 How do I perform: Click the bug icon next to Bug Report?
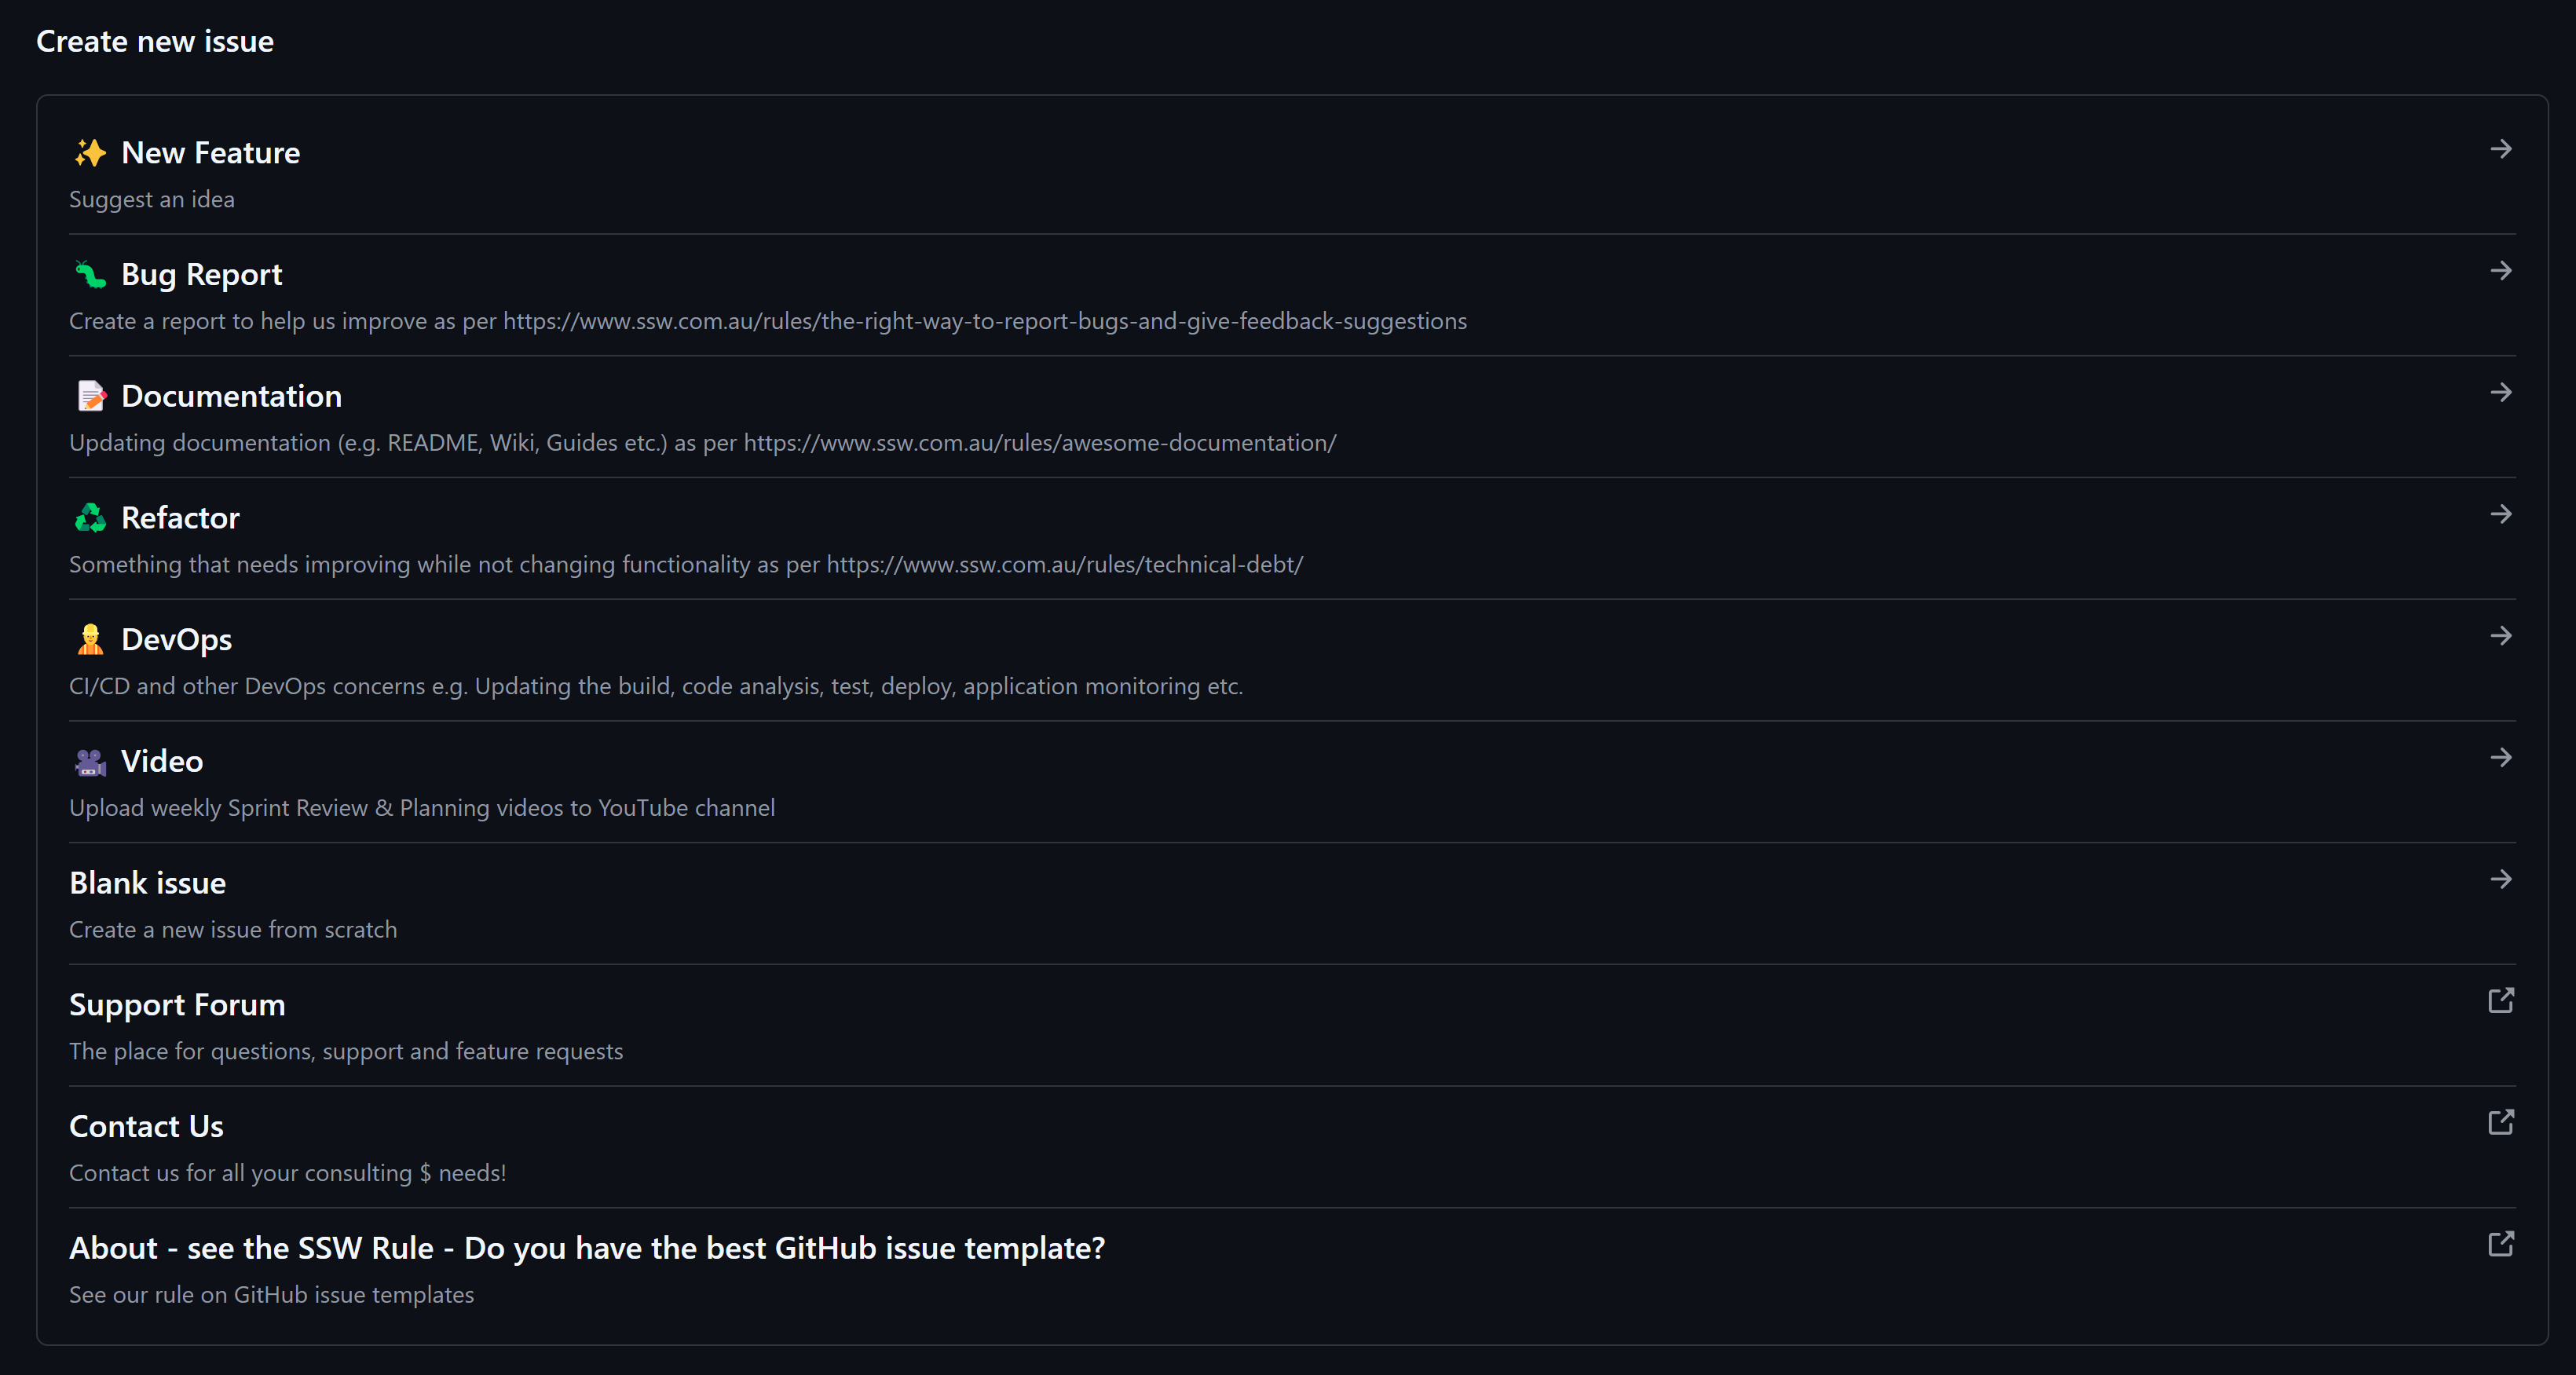point(90,274)
